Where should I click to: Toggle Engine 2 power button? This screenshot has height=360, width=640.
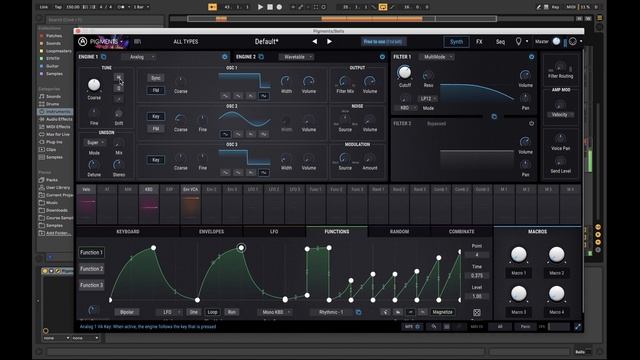click(x=382, y=57)
